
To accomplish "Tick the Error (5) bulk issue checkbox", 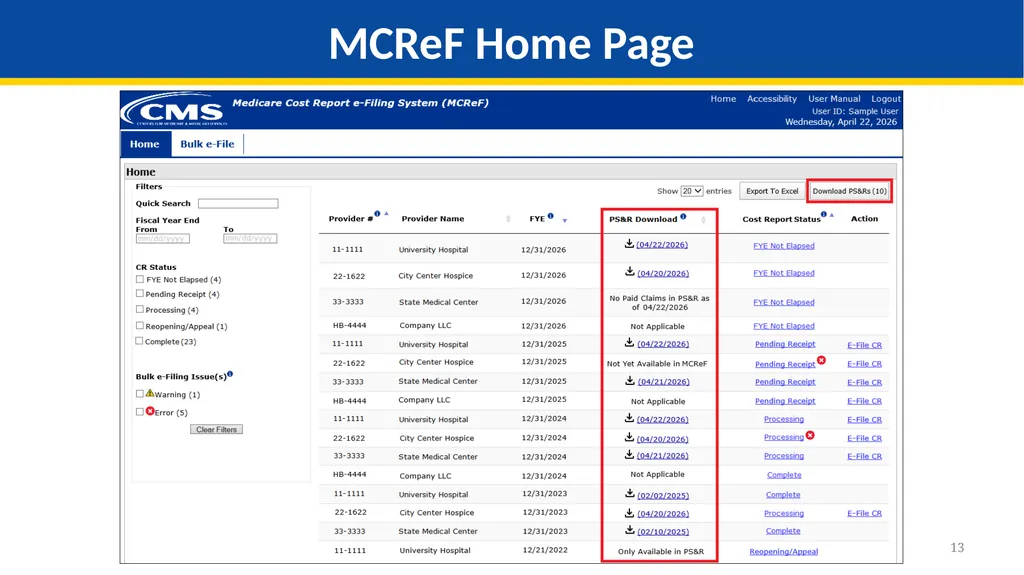I will [140, 412].
